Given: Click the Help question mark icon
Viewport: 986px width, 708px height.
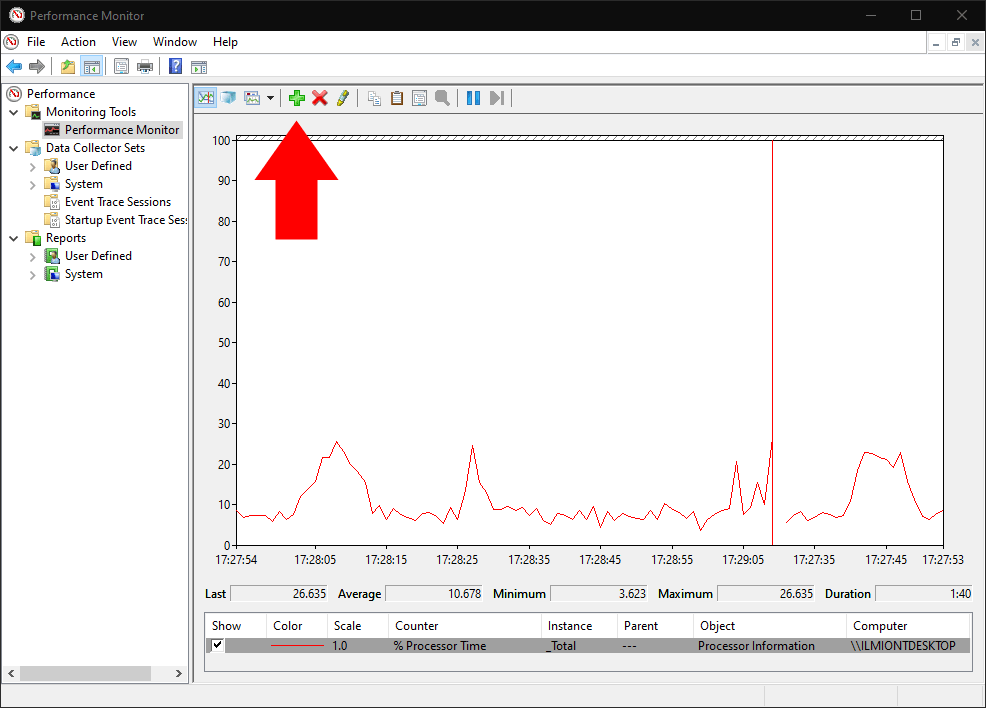Looking at the screenshot, I should (x=173, y=66).
